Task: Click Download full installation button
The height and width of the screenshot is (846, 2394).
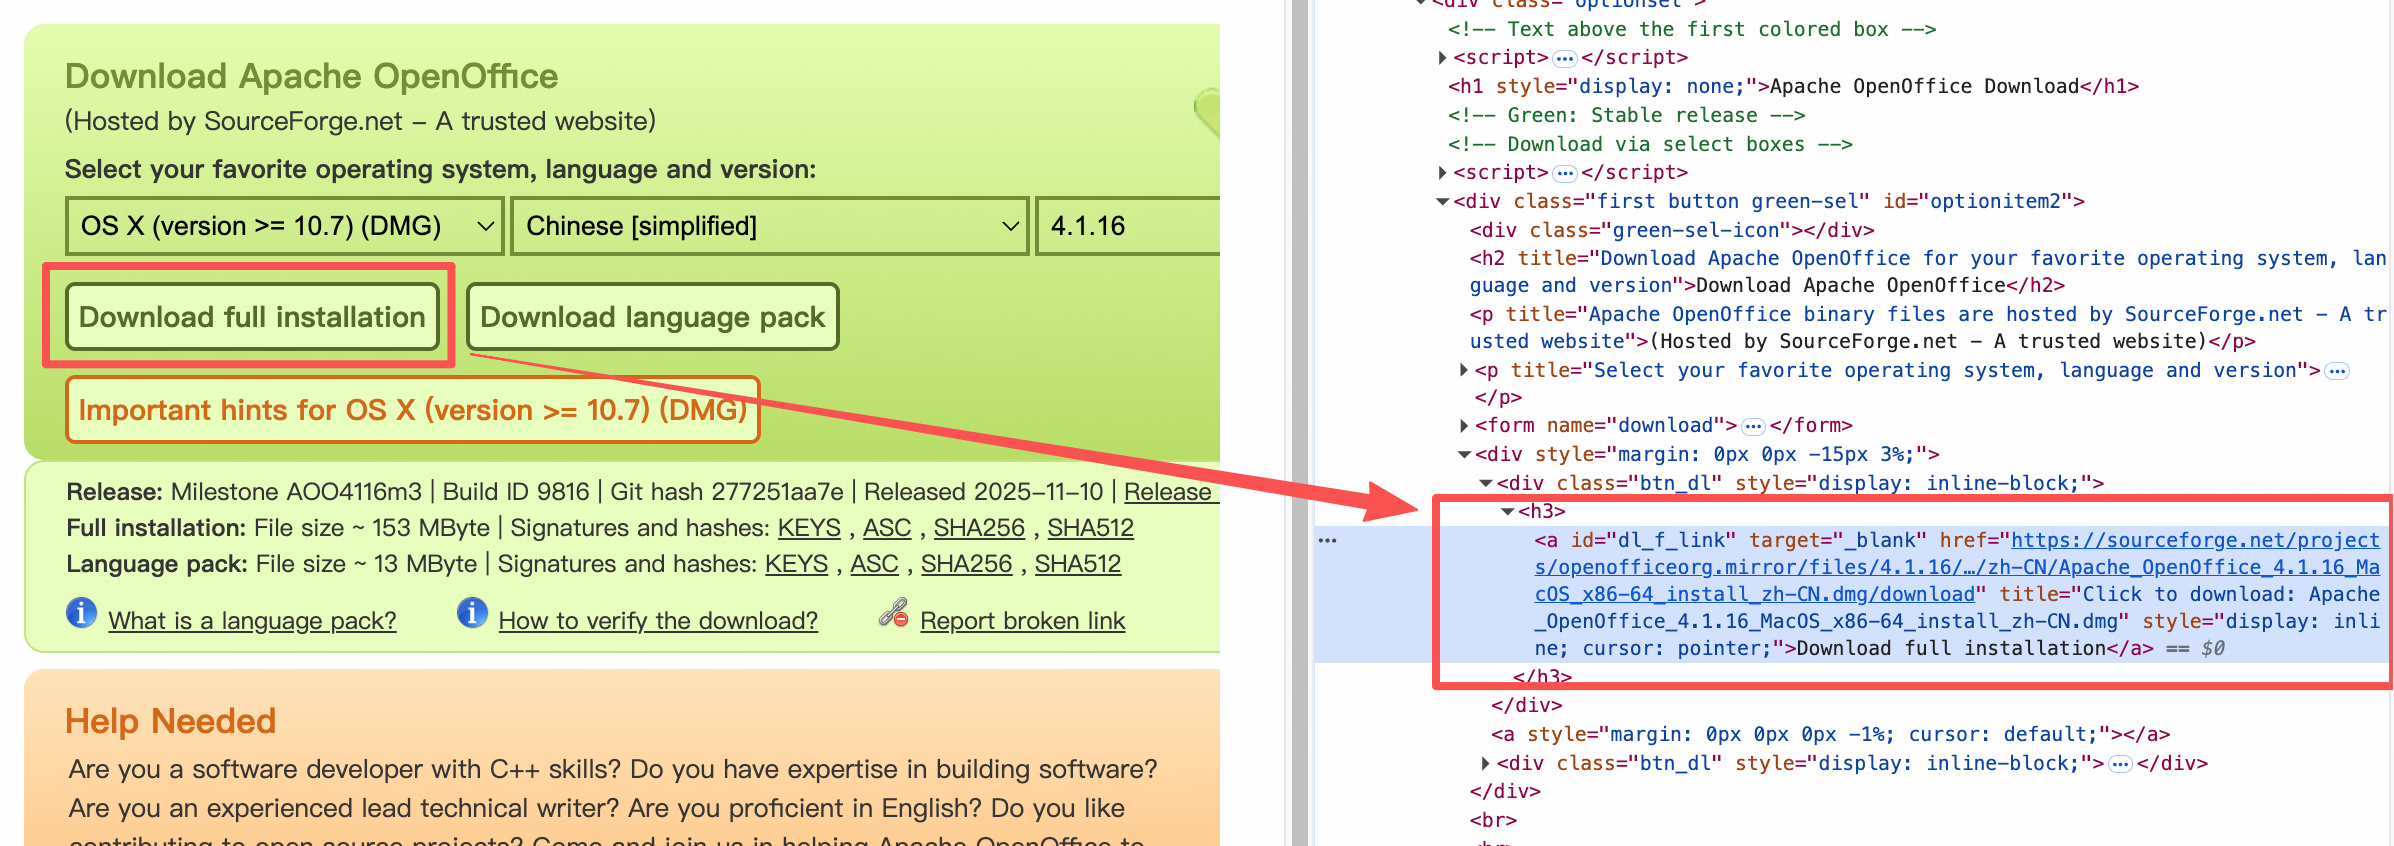Action: click(252, 317)
